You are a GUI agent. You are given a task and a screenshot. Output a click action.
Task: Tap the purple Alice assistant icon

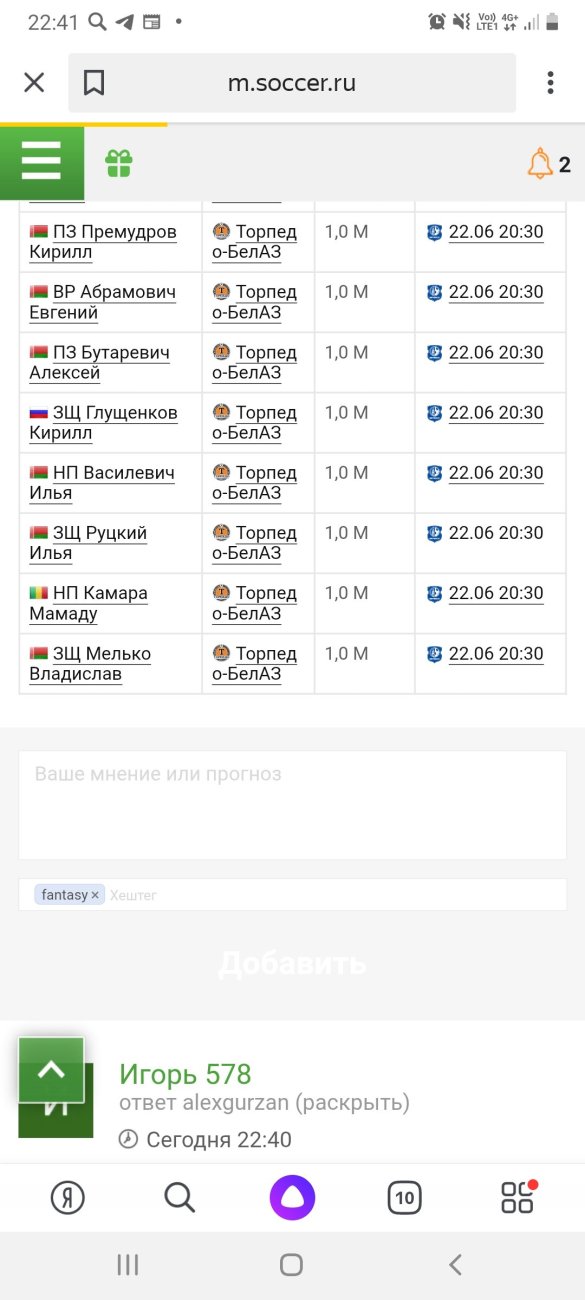(x=292, y=1197)
